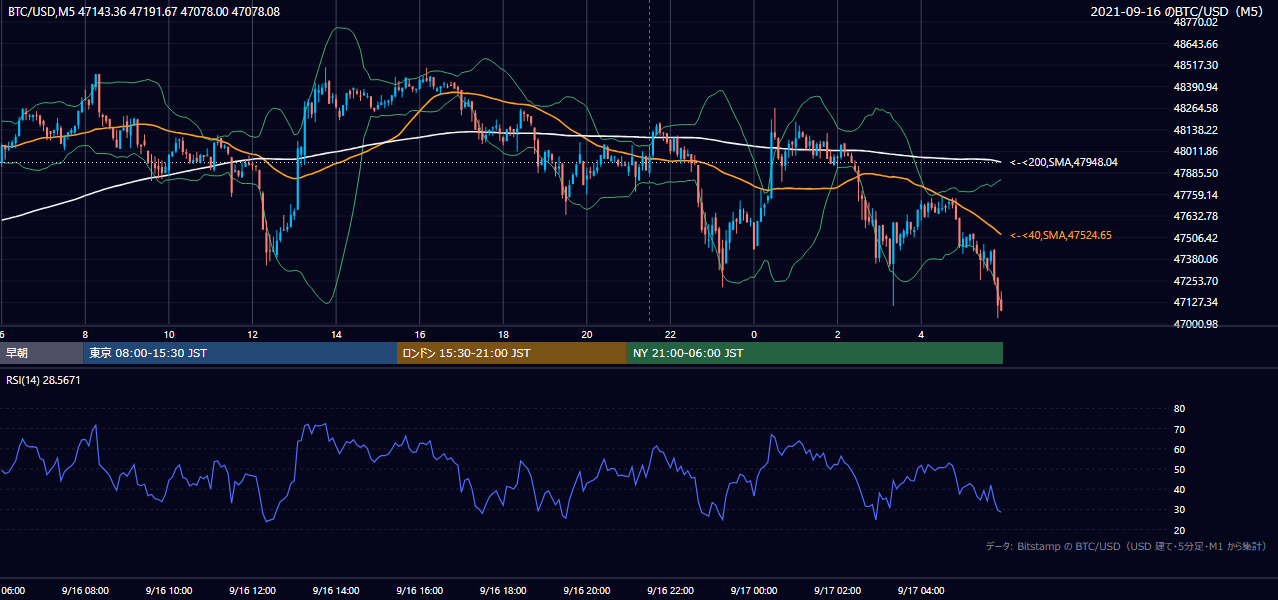Click RSI scale label 40

point(1179,489)
